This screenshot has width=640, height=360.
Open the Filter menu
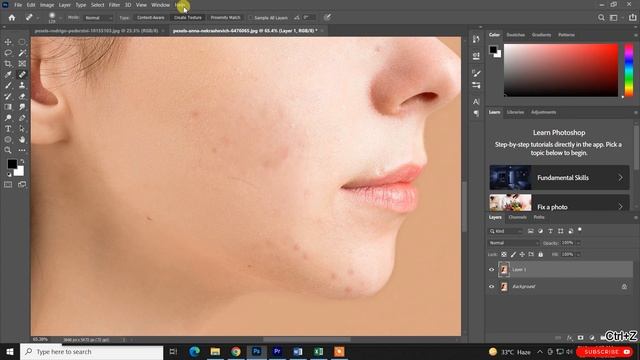pyautogui.click(x=114, y=5)
